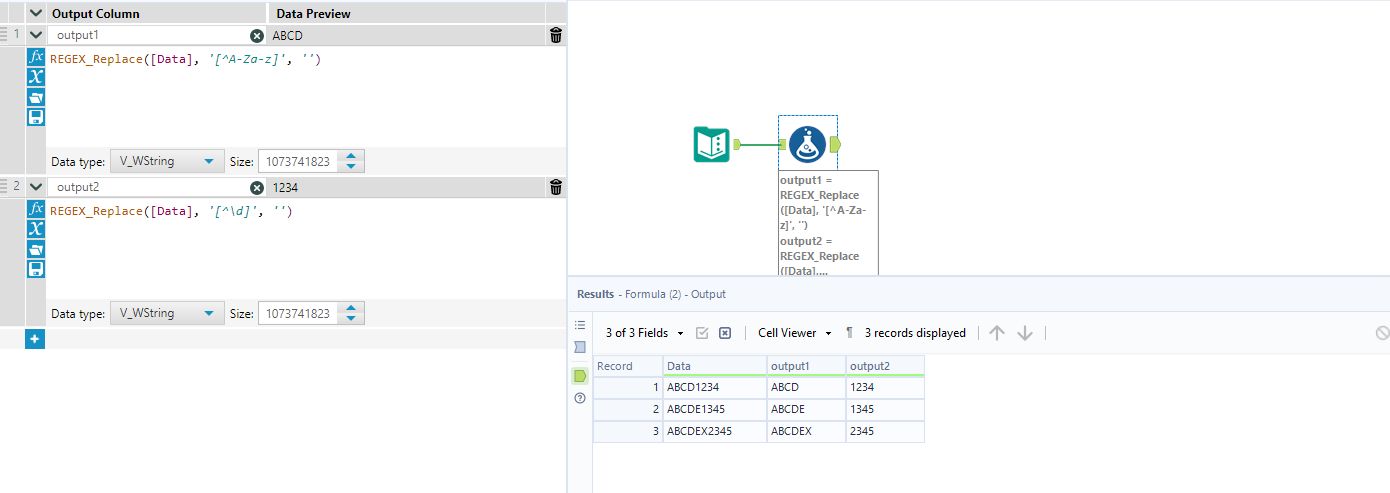Screen dimensions: 1390x493
Task: Click the Size spinner for output1
Action: 352,161
